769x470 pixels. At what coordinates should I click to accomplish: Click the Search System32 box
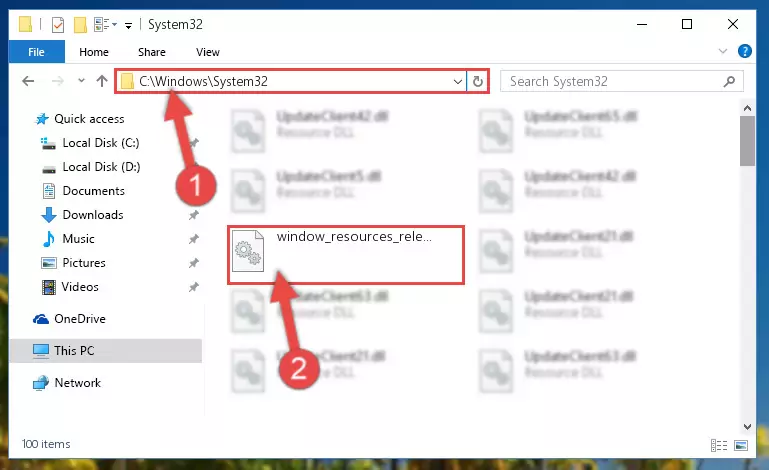(x=621, y=81)
